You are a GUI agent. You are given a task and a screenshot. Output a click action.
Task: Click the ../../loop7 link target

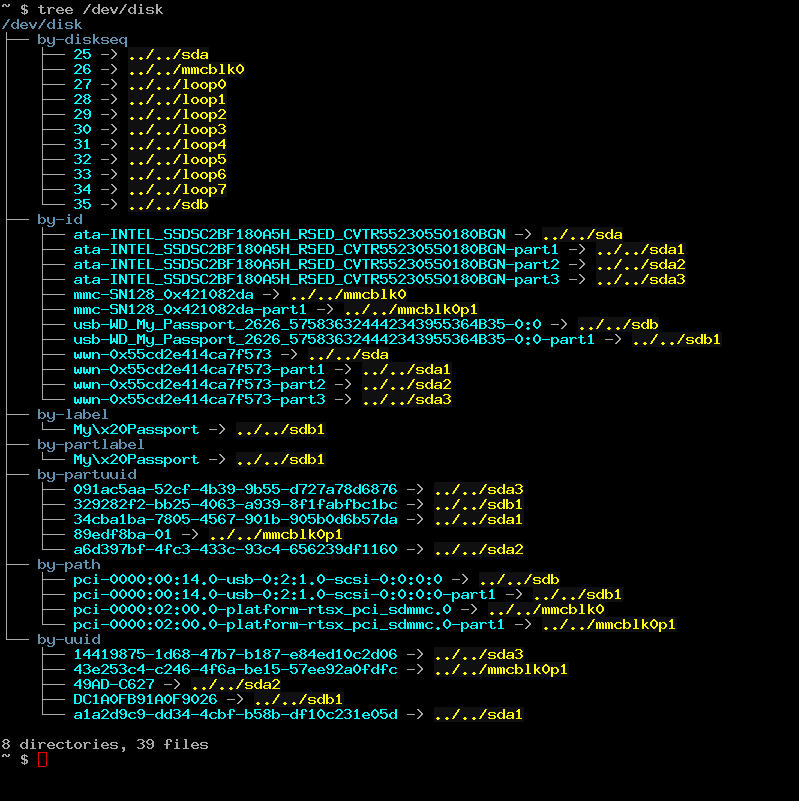point(177,190)
